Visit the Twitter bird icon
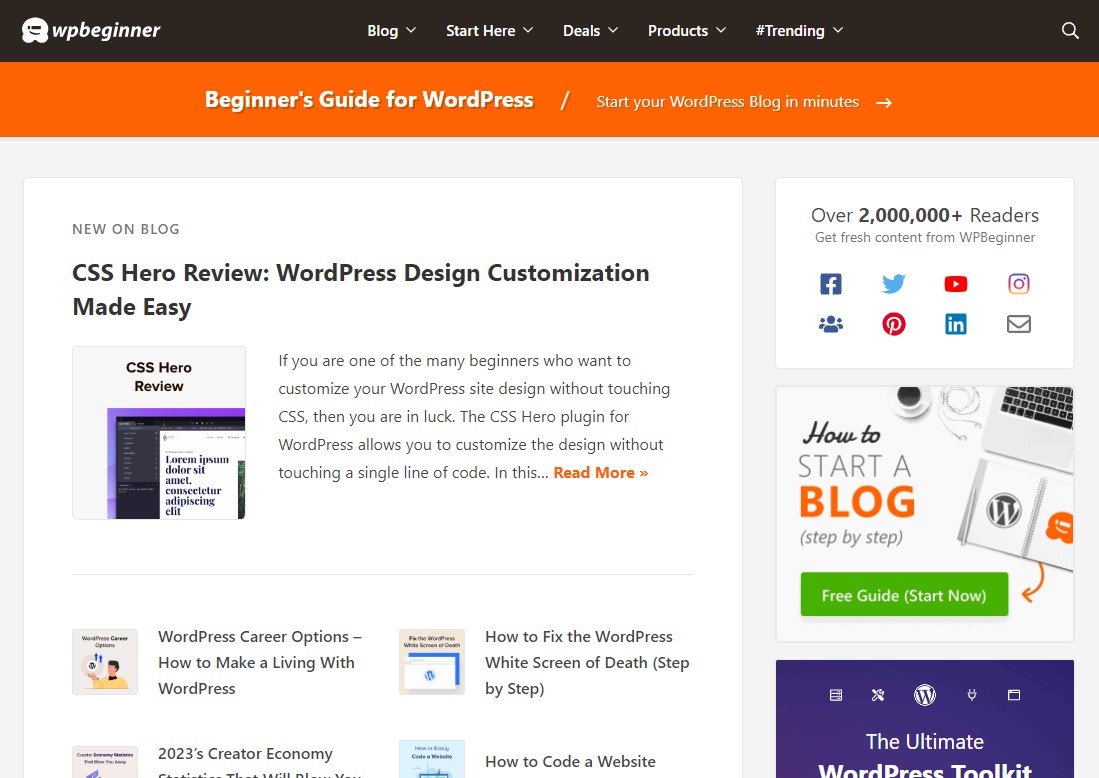1099x778 pixels. click(x=894, y=284)
